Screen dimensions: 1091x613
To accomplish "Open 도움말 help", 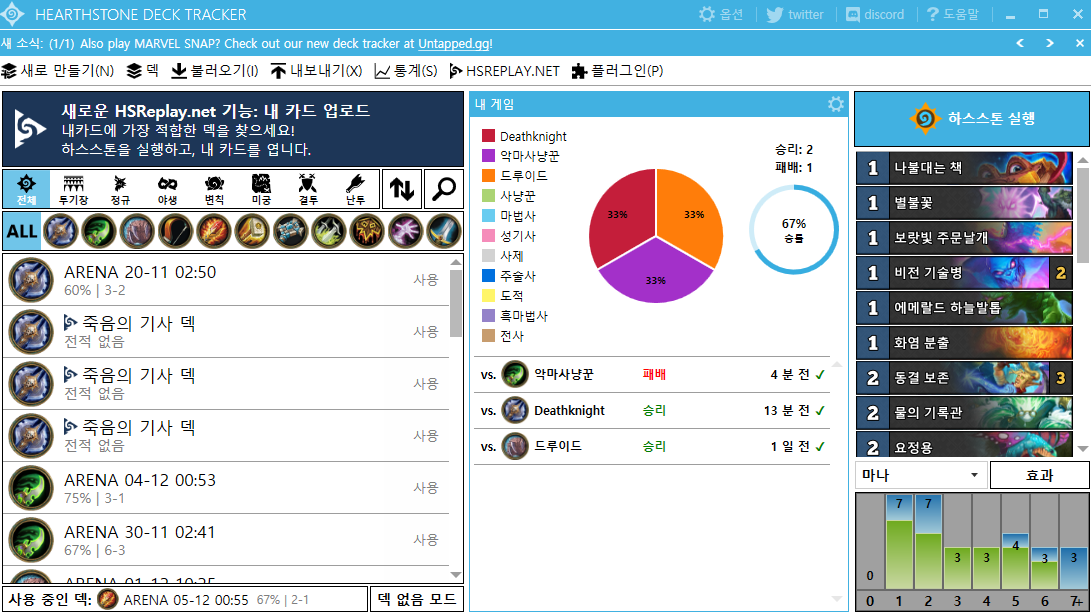I will click(x=953, y=14).
